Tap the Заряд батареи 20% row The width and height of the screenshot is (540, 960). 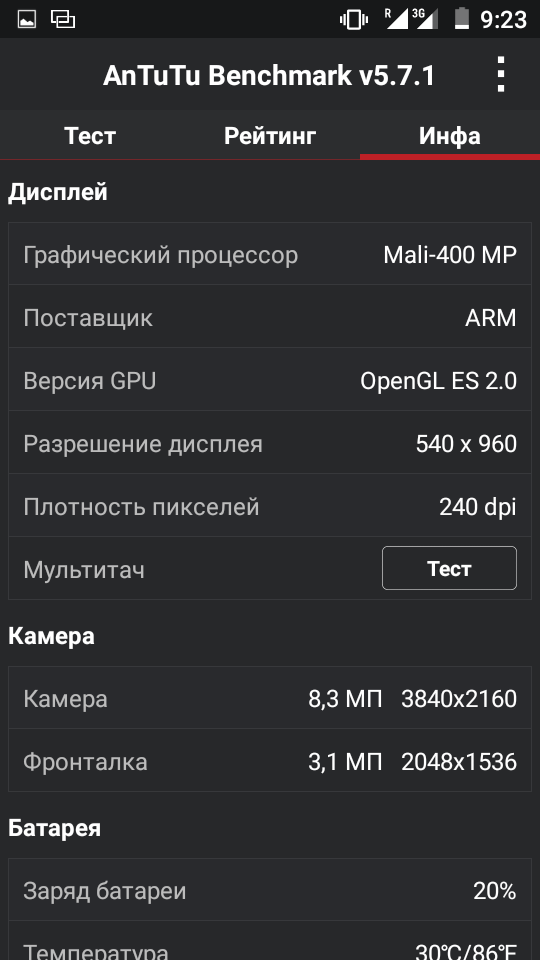pyautogui.click(x=270, y=890)
